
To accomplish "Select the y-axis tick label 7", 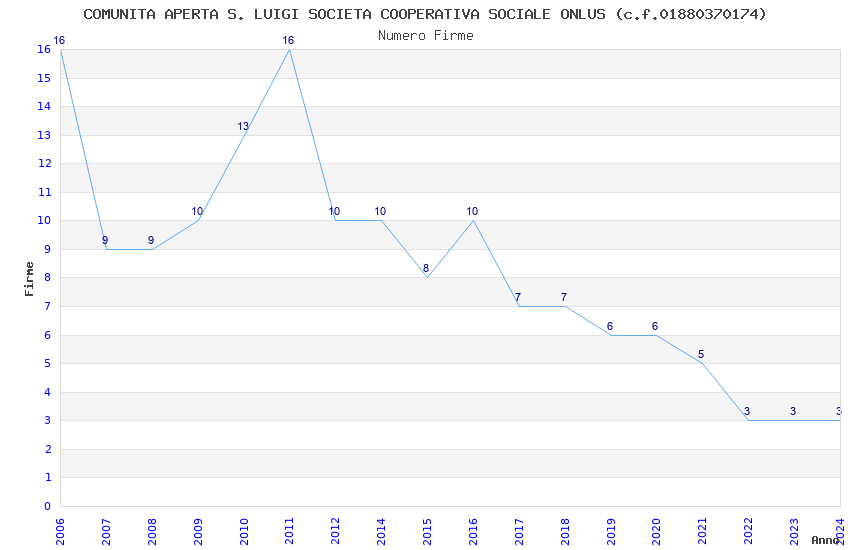I will (x=48, y=306).
